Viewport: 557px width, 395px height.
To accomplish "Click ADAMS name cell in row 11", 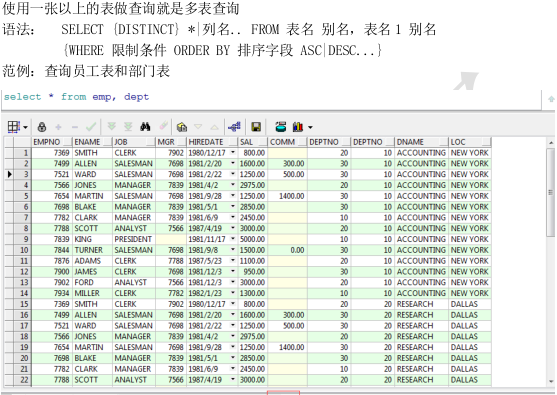I will (x=92, y=261).
